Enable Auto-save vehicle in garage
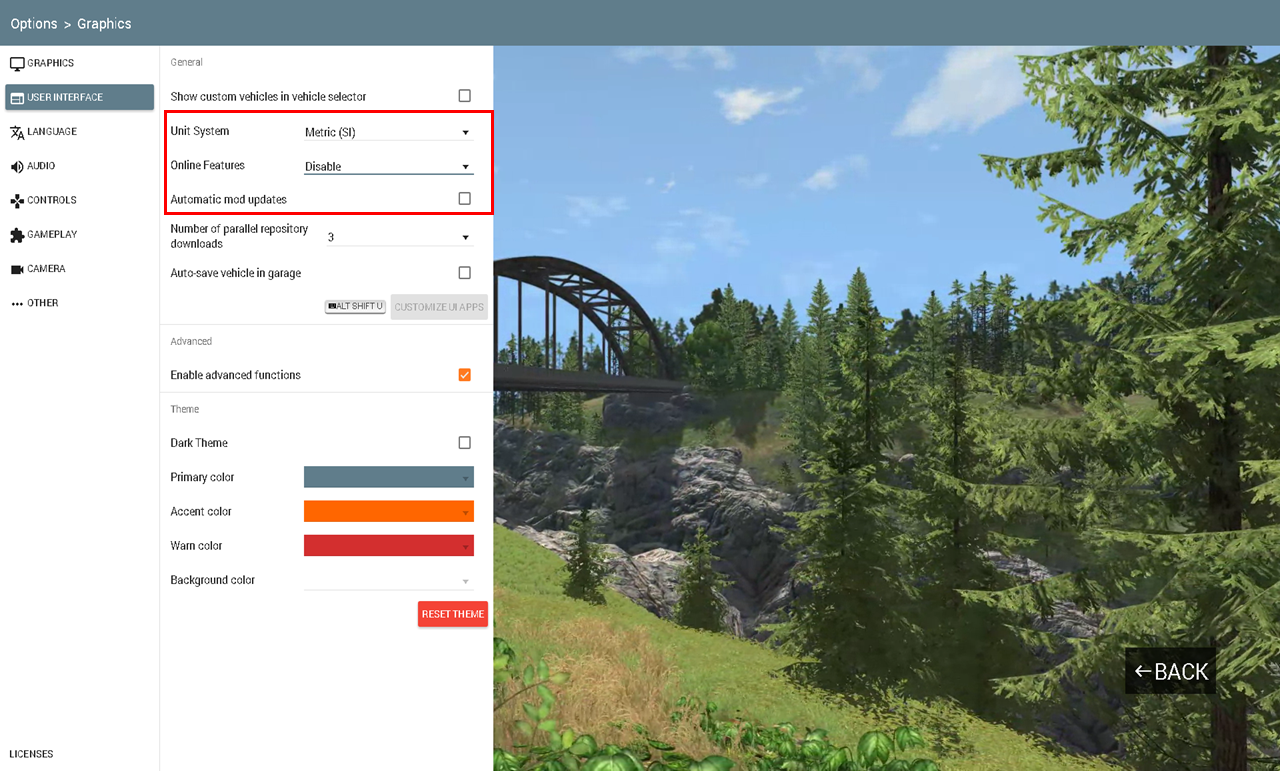Viewport: 1280px width, 771px height. point(464,273)
